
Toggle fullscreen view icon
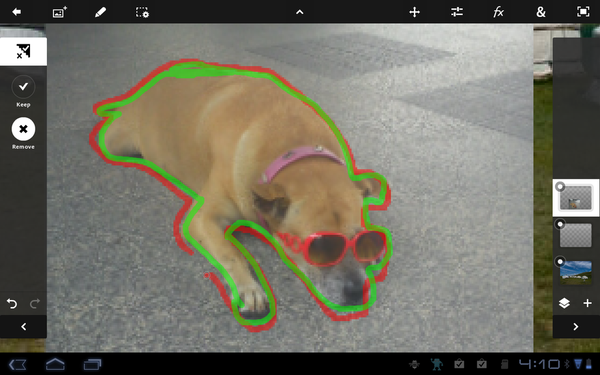point(583,12)
